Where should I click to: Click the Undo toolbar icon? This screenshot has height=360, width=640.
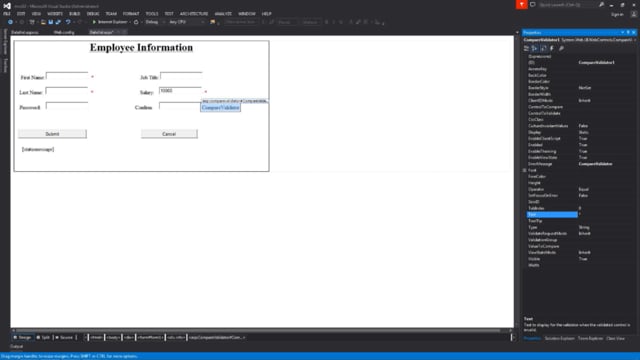coord(68,22)
